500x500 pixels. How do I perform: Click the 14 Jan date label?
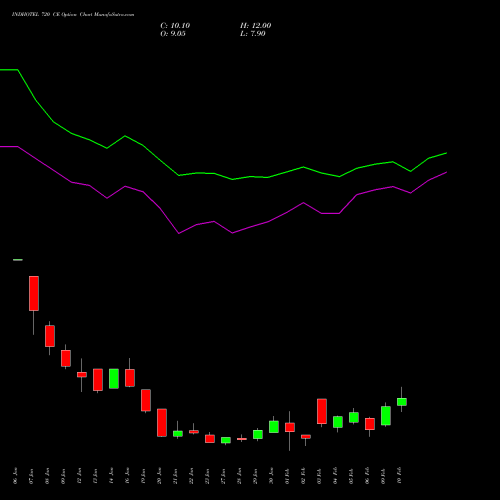click(x=111, y=476)
